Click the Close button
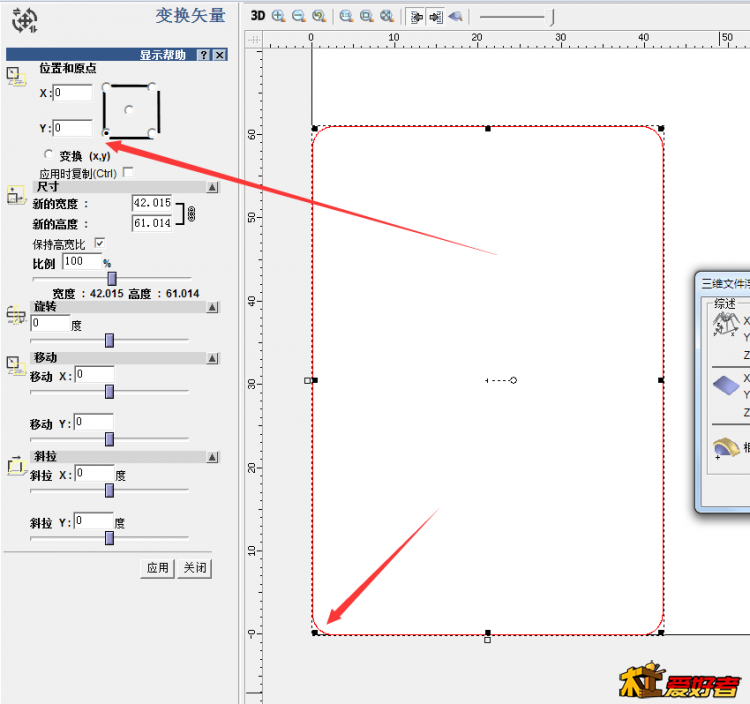The image size is (750, 704). click(x=195, y=568)
